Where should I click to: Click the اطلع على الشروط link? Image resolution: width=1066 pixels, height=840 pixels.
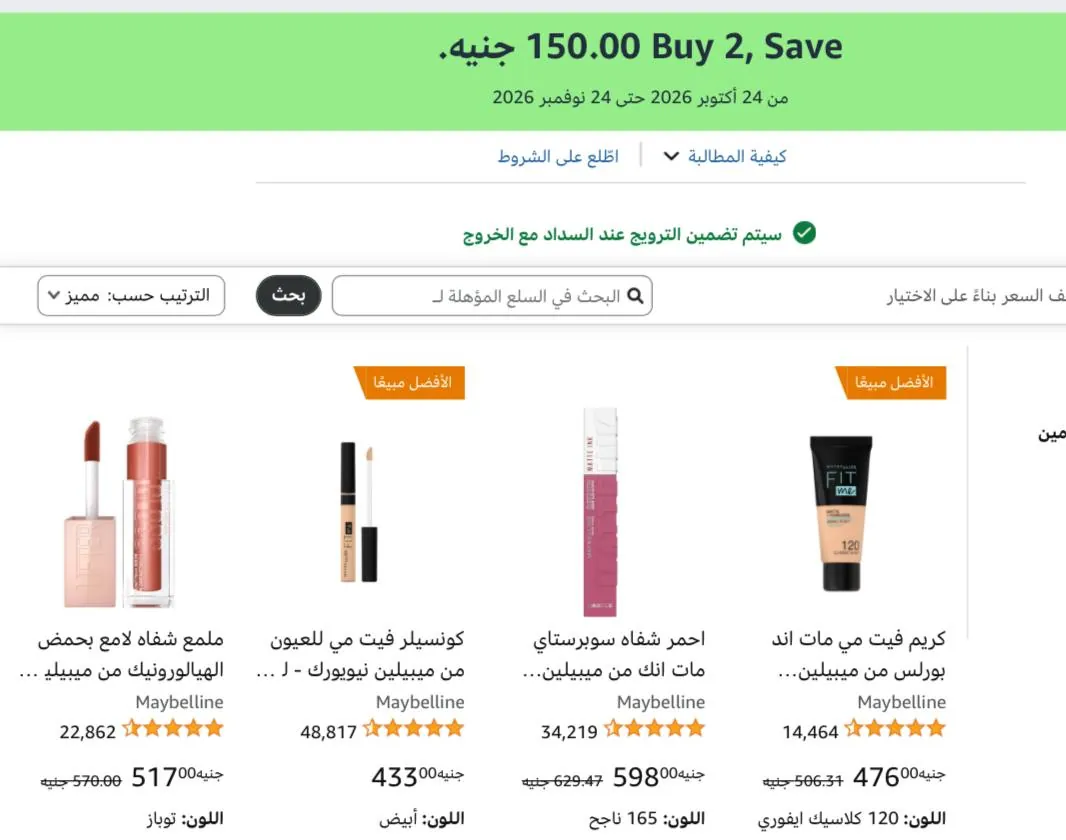tap(558, 156)
